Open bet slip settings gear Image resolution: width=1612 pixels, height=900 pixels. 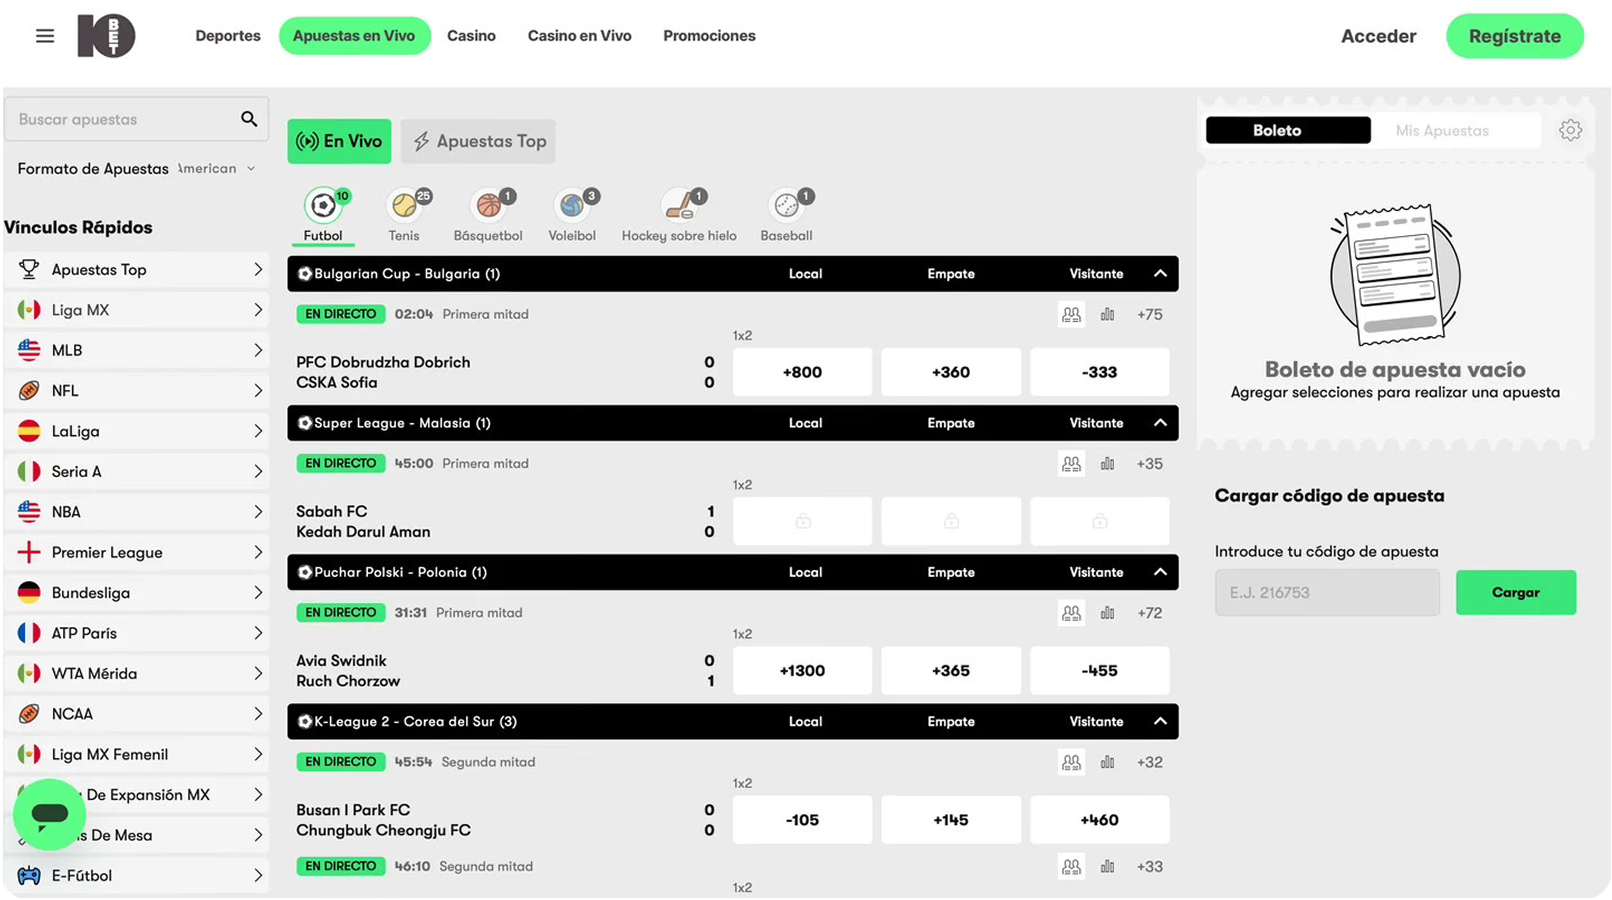tap(1570, 130)
